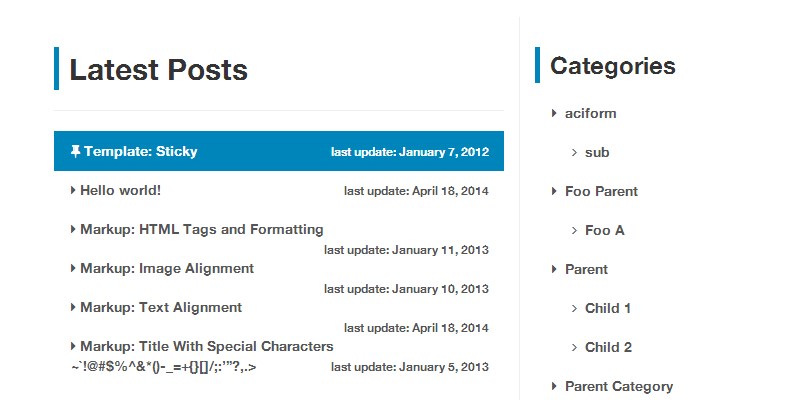
Task: Expand the aciform category arrow
Action: point(554,113)
